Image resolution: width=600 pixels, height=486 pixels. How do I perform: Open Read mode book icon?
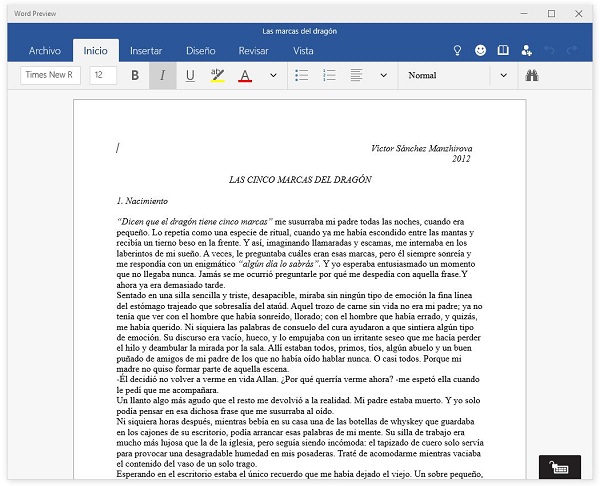coord(503,50)
